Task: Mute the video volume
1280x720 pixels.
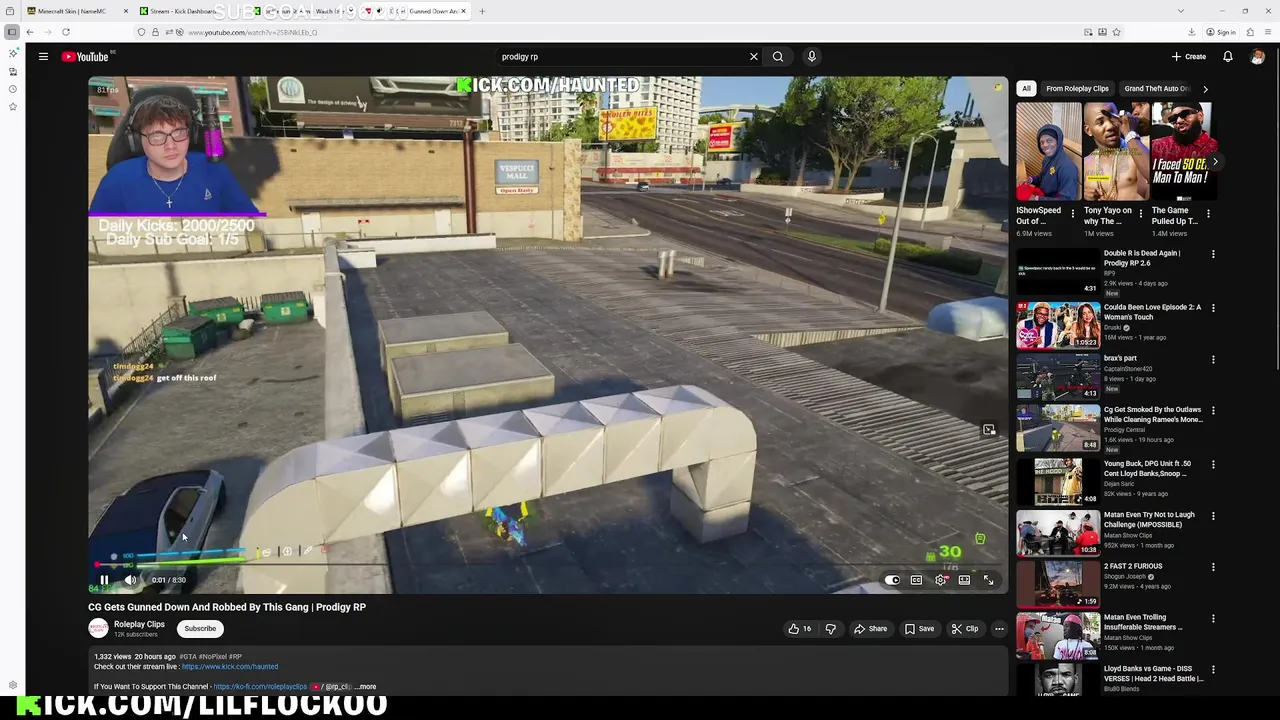Action: point(130,580)
